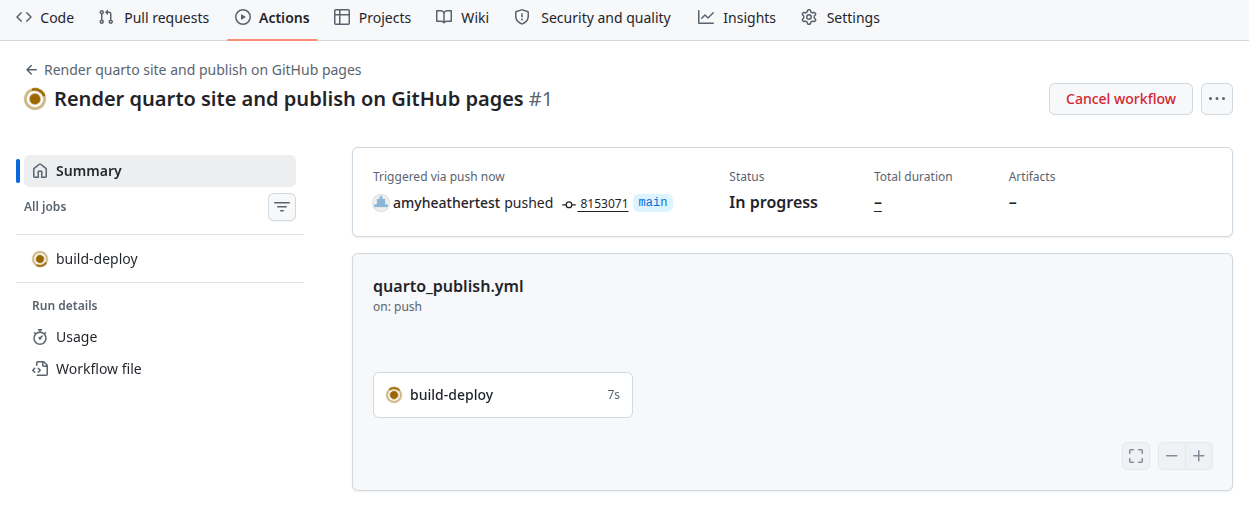Click the Projects table icon
The height and width of the screenshot is (507, 1249).
click(x=342, y=18)
